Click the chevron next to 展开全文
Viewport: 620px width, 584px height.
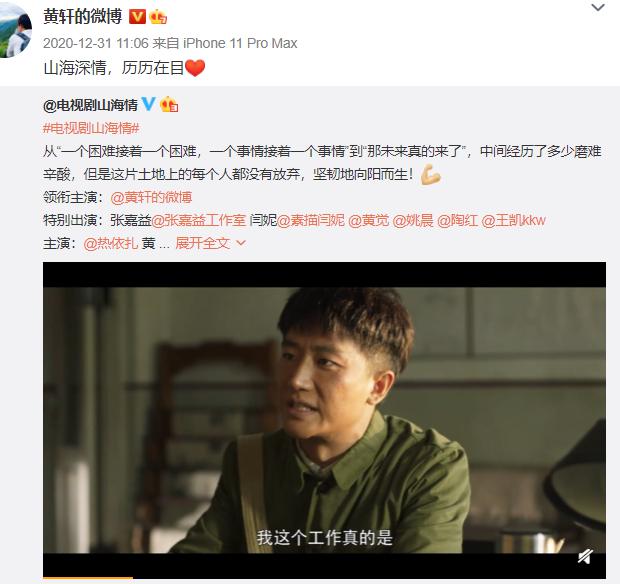tap(241, 243)
